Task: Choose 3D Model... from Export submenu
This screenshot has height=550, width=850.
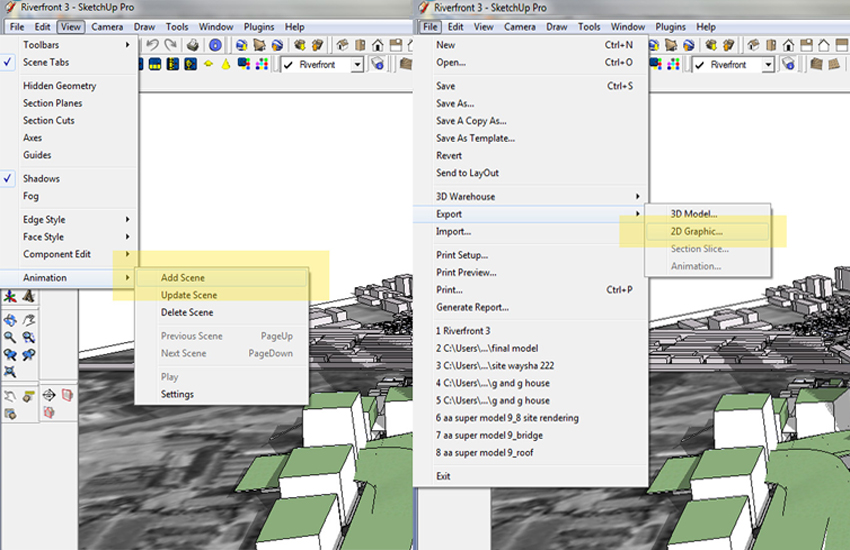Action: [x=707, y=214]
